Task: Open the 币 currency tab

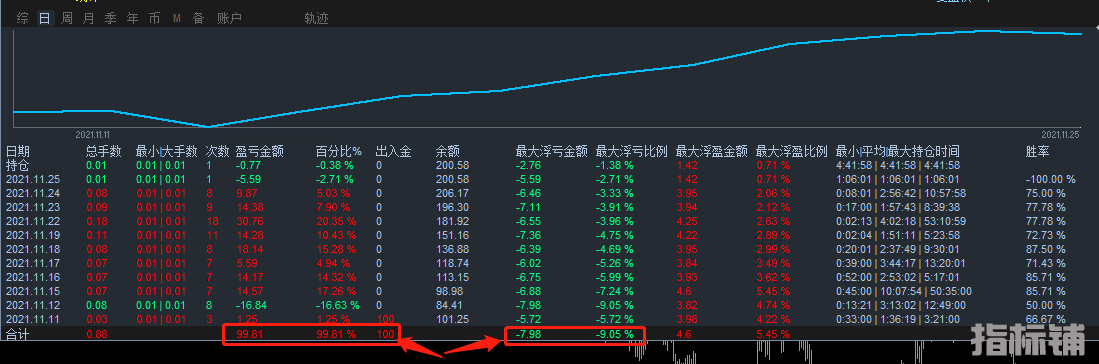Action: (x=154, y=19)
